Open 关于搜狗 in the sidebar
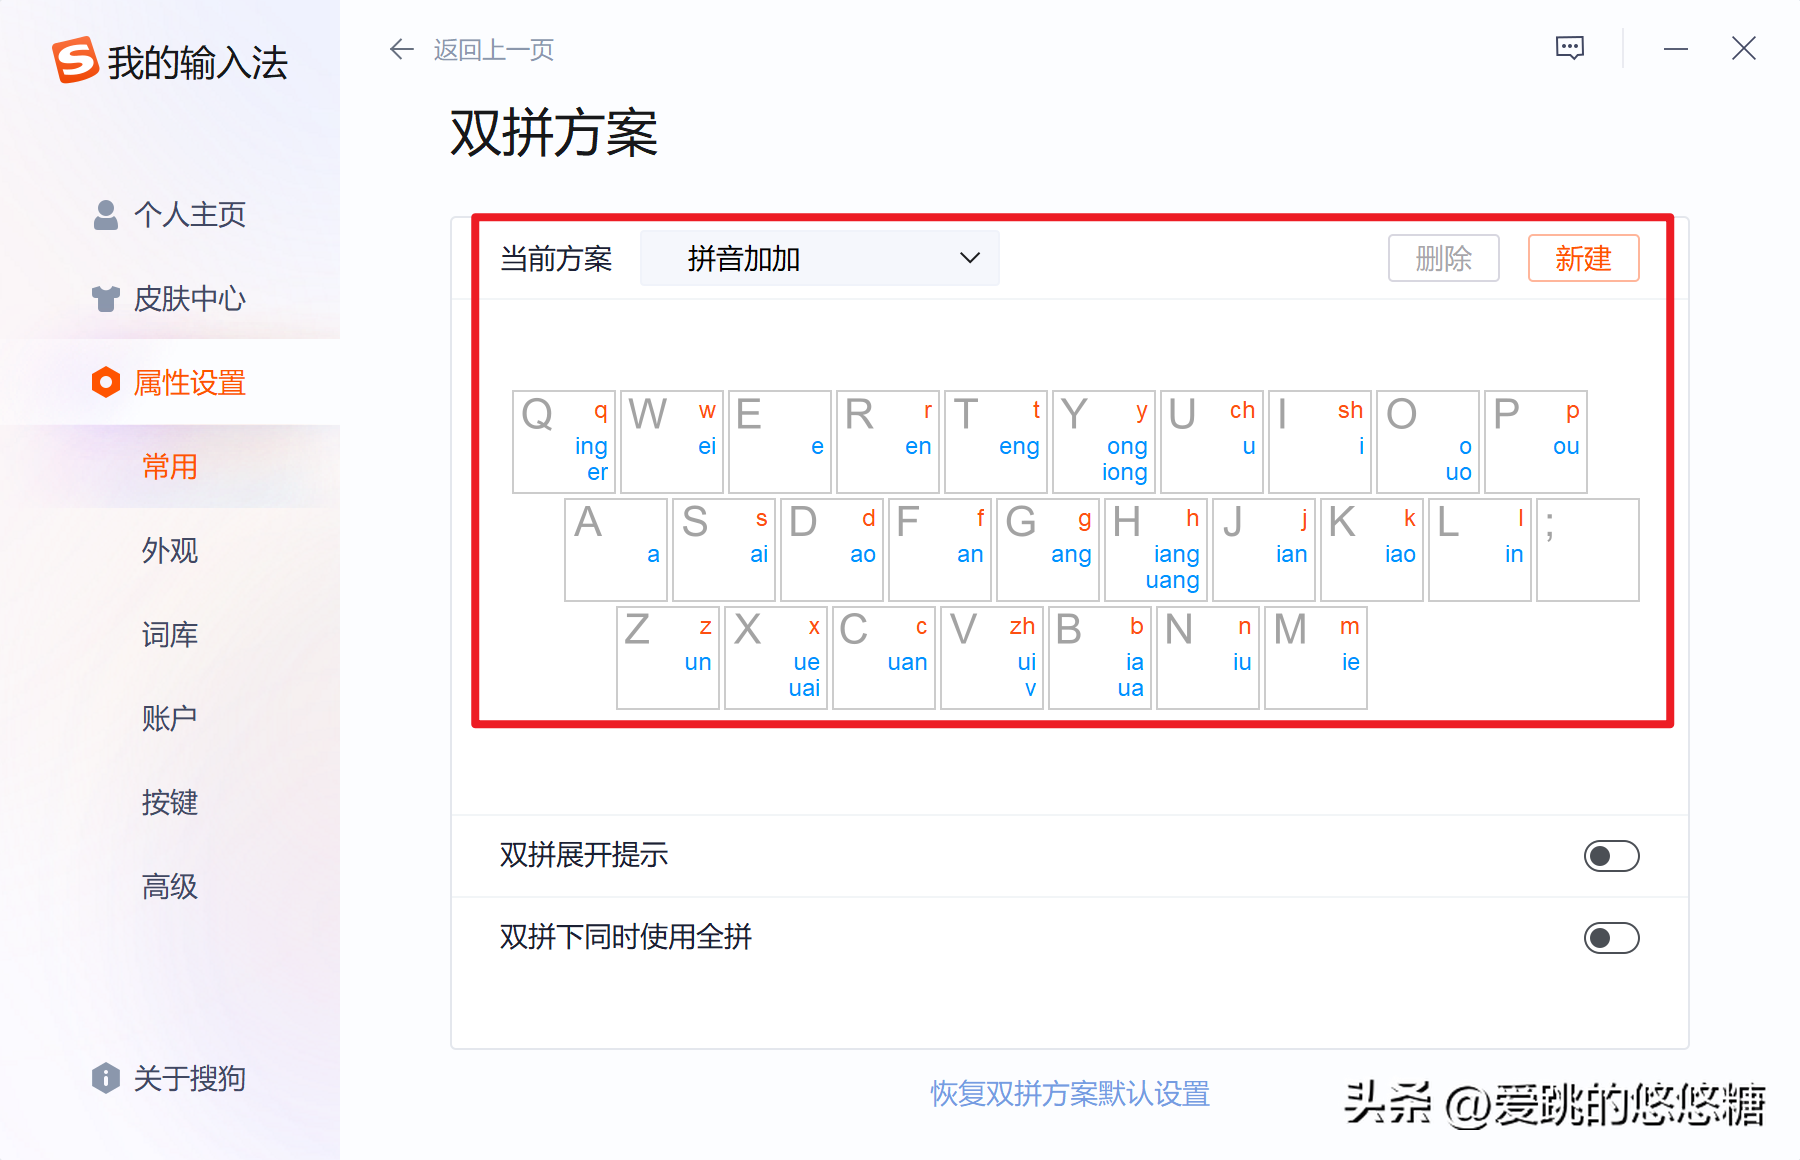This screenshot has width=1800, height=1160. [170, 1078]
